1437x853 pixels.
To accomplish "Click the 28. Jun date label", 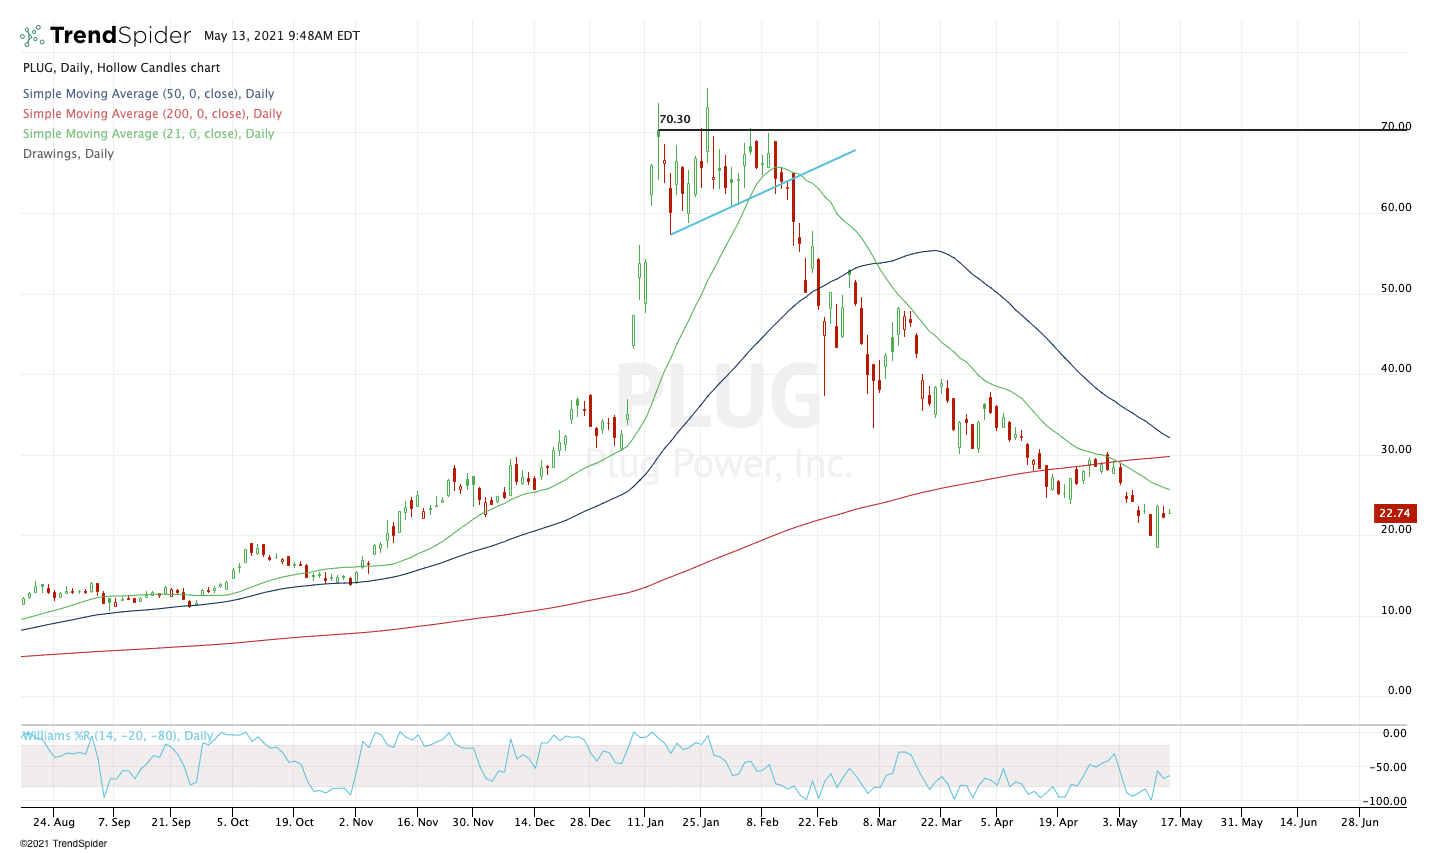I will click(x=1359, y=823).
